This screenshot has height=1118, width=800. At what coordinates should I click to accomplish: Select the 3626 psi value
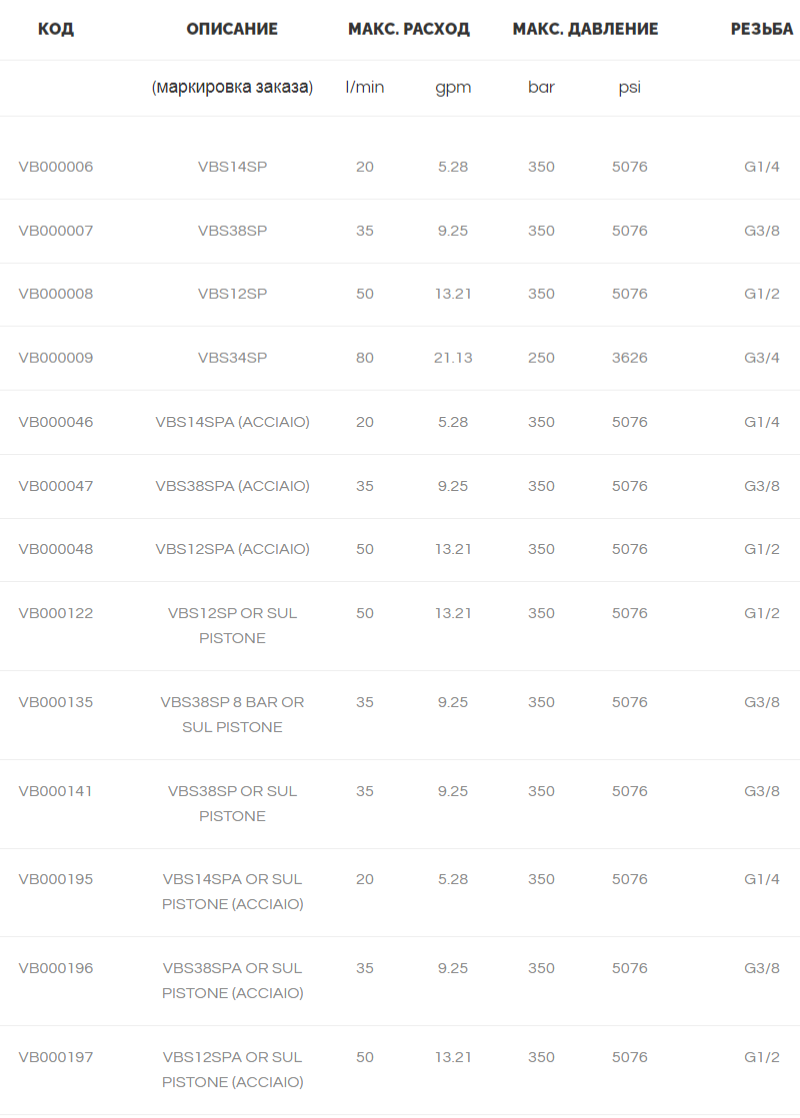click(630, 358)
